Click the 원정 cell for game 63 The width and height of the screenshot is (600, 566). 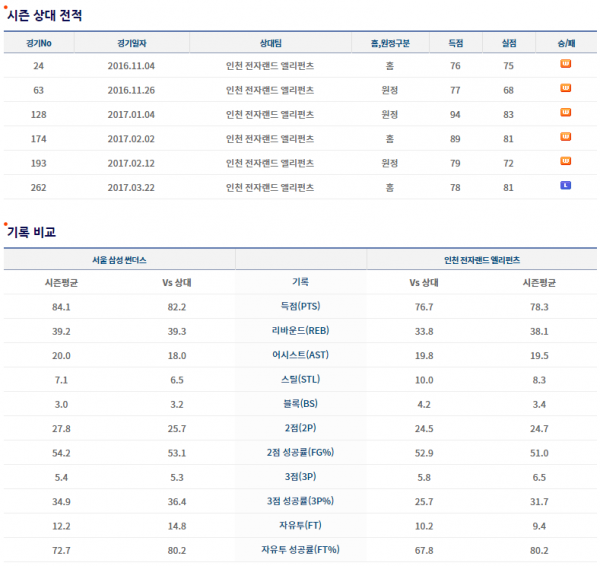point(390,90)
